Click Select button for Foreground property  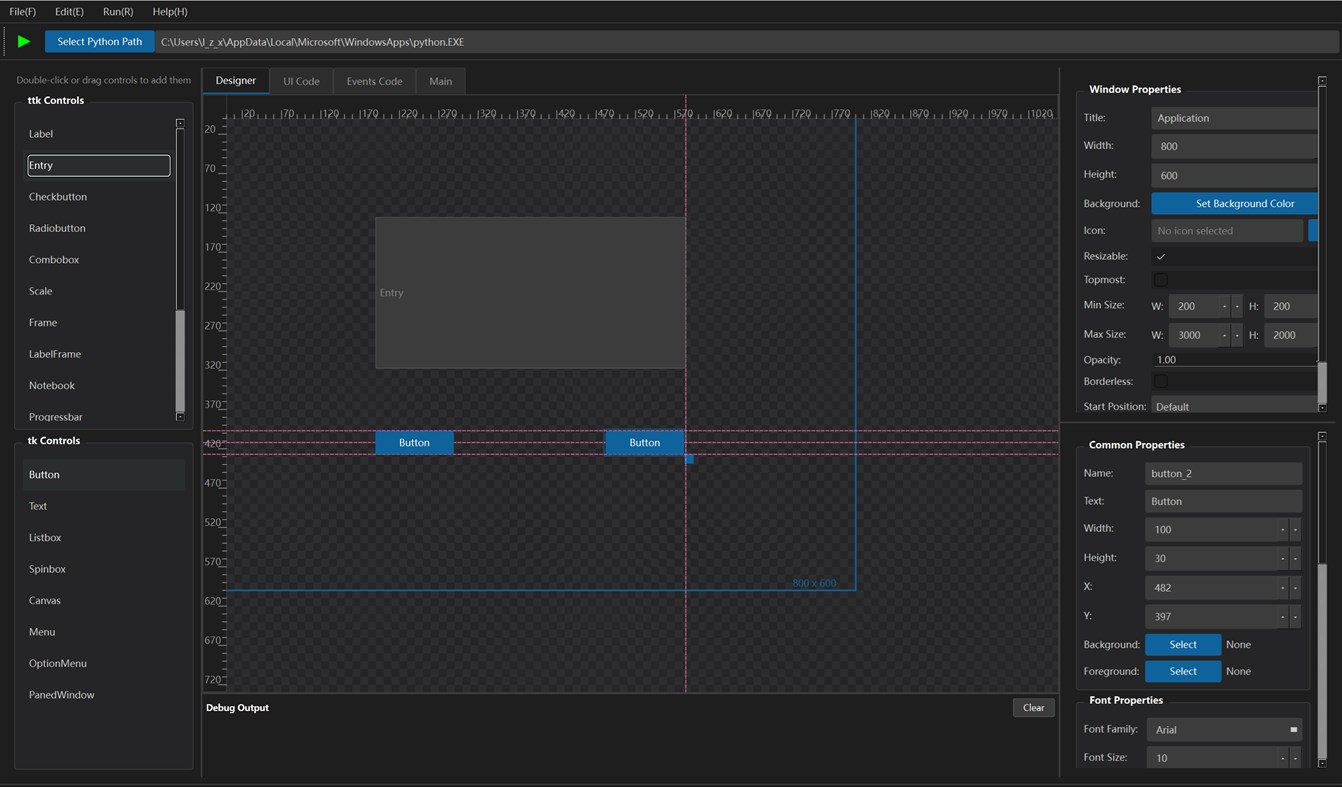1183,671
